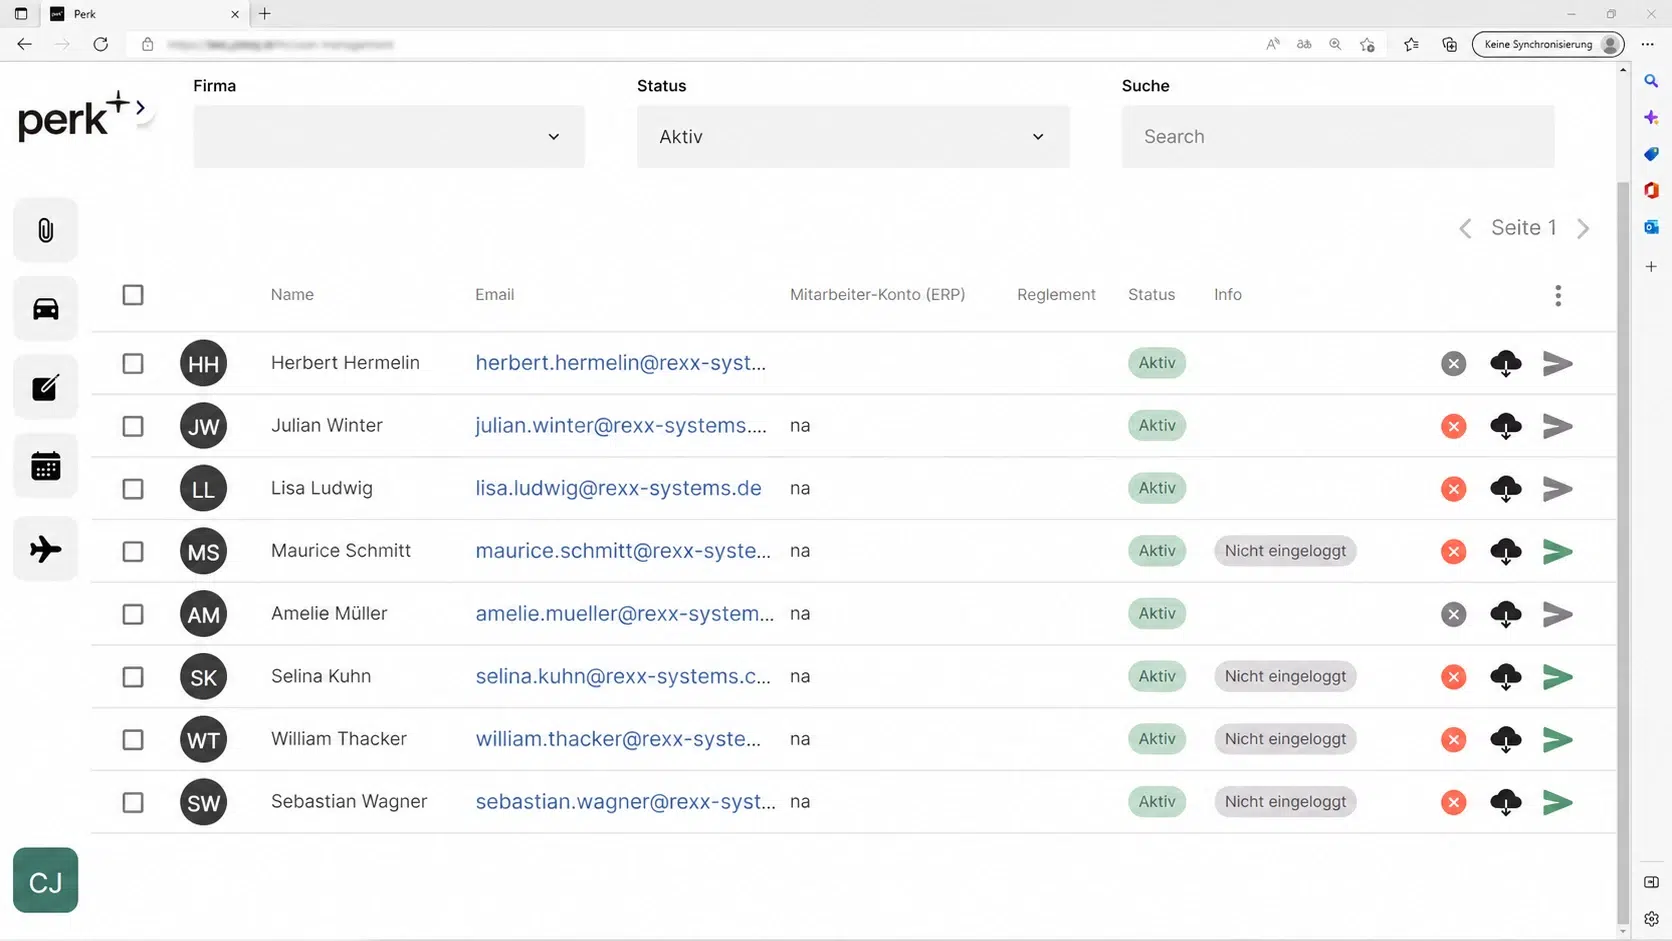The height and width of the screenshot is (941, 1672).
Task: Check the box for Herbert Hermelin
Action: pyautogui.click(x=133, y=363)
